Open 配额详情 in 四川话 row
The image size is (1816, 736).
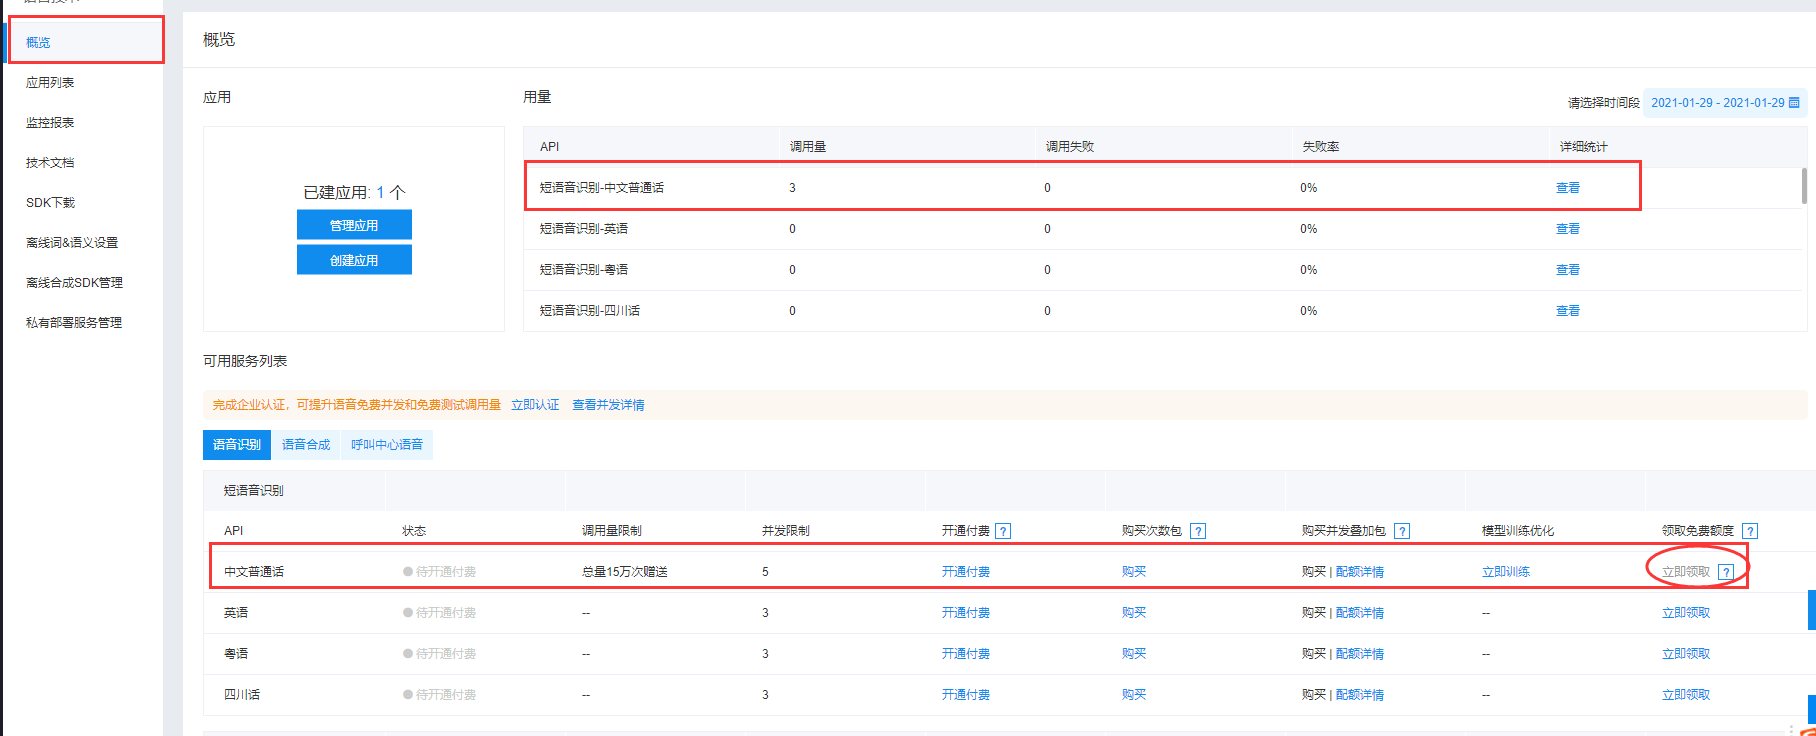(x=1360, y=695)
